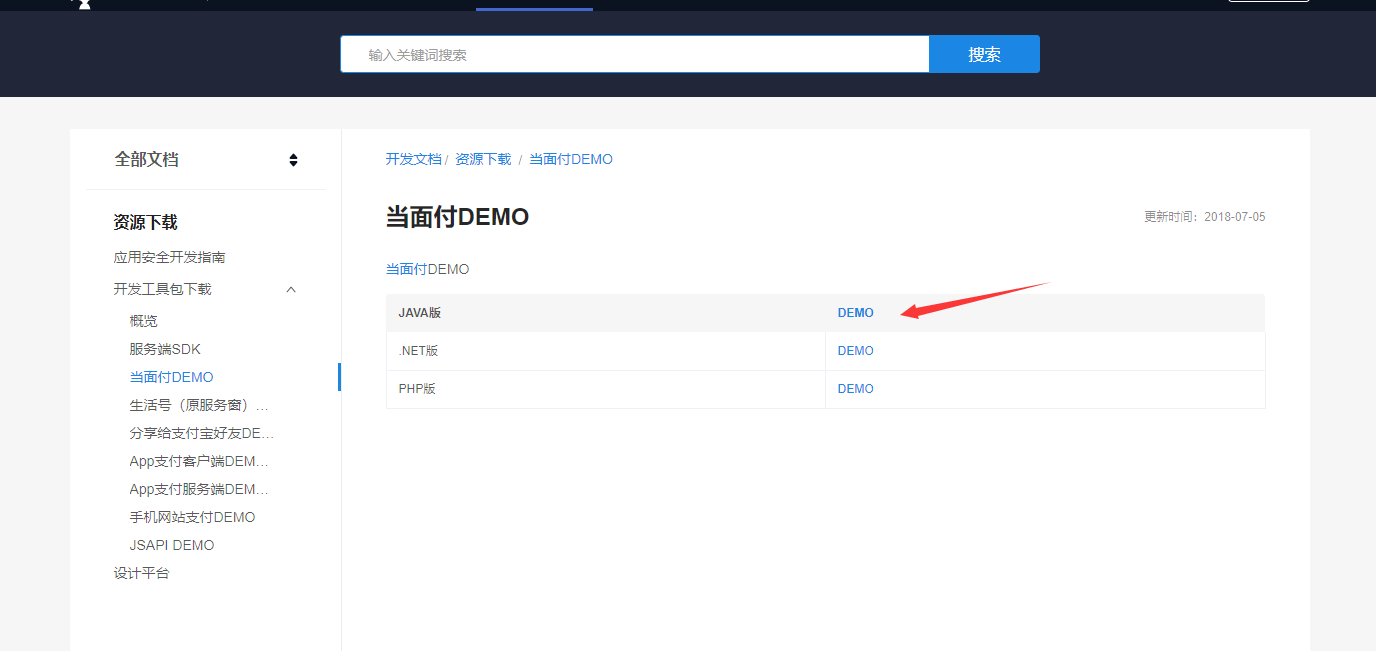Open JSAPI DEMO sidebar entry
The image size is (1376, 651).
pyautogui.click(x=171, y=545)
